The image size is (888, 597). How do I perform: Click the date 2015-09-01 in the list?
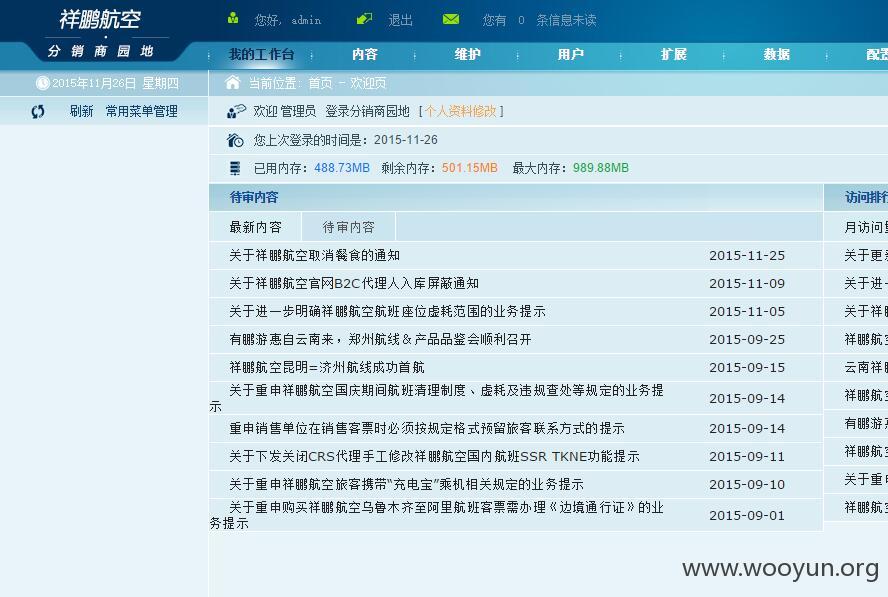click(747, 515)
